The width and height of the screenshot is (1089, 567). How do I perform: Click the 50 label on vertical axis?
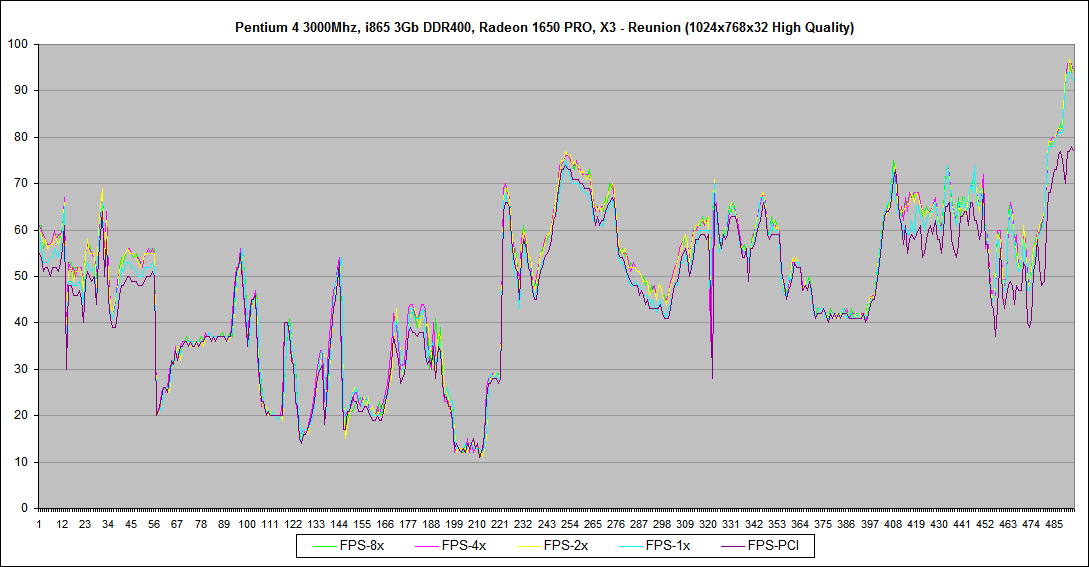point(21,277)
